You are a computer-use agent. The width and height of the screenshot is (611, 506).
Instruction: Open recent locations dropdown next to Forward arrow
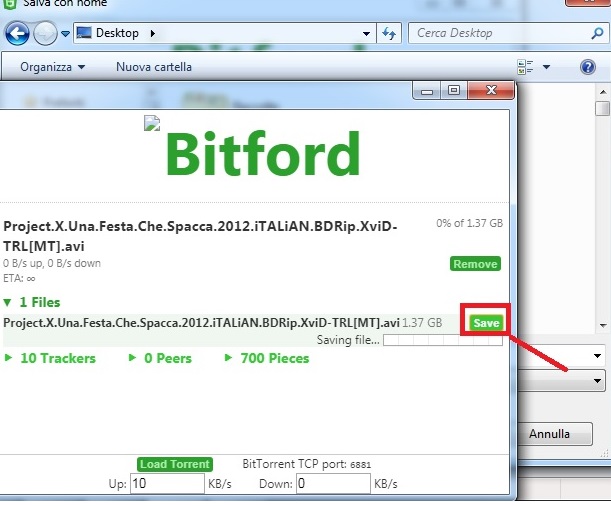[65, 34]
